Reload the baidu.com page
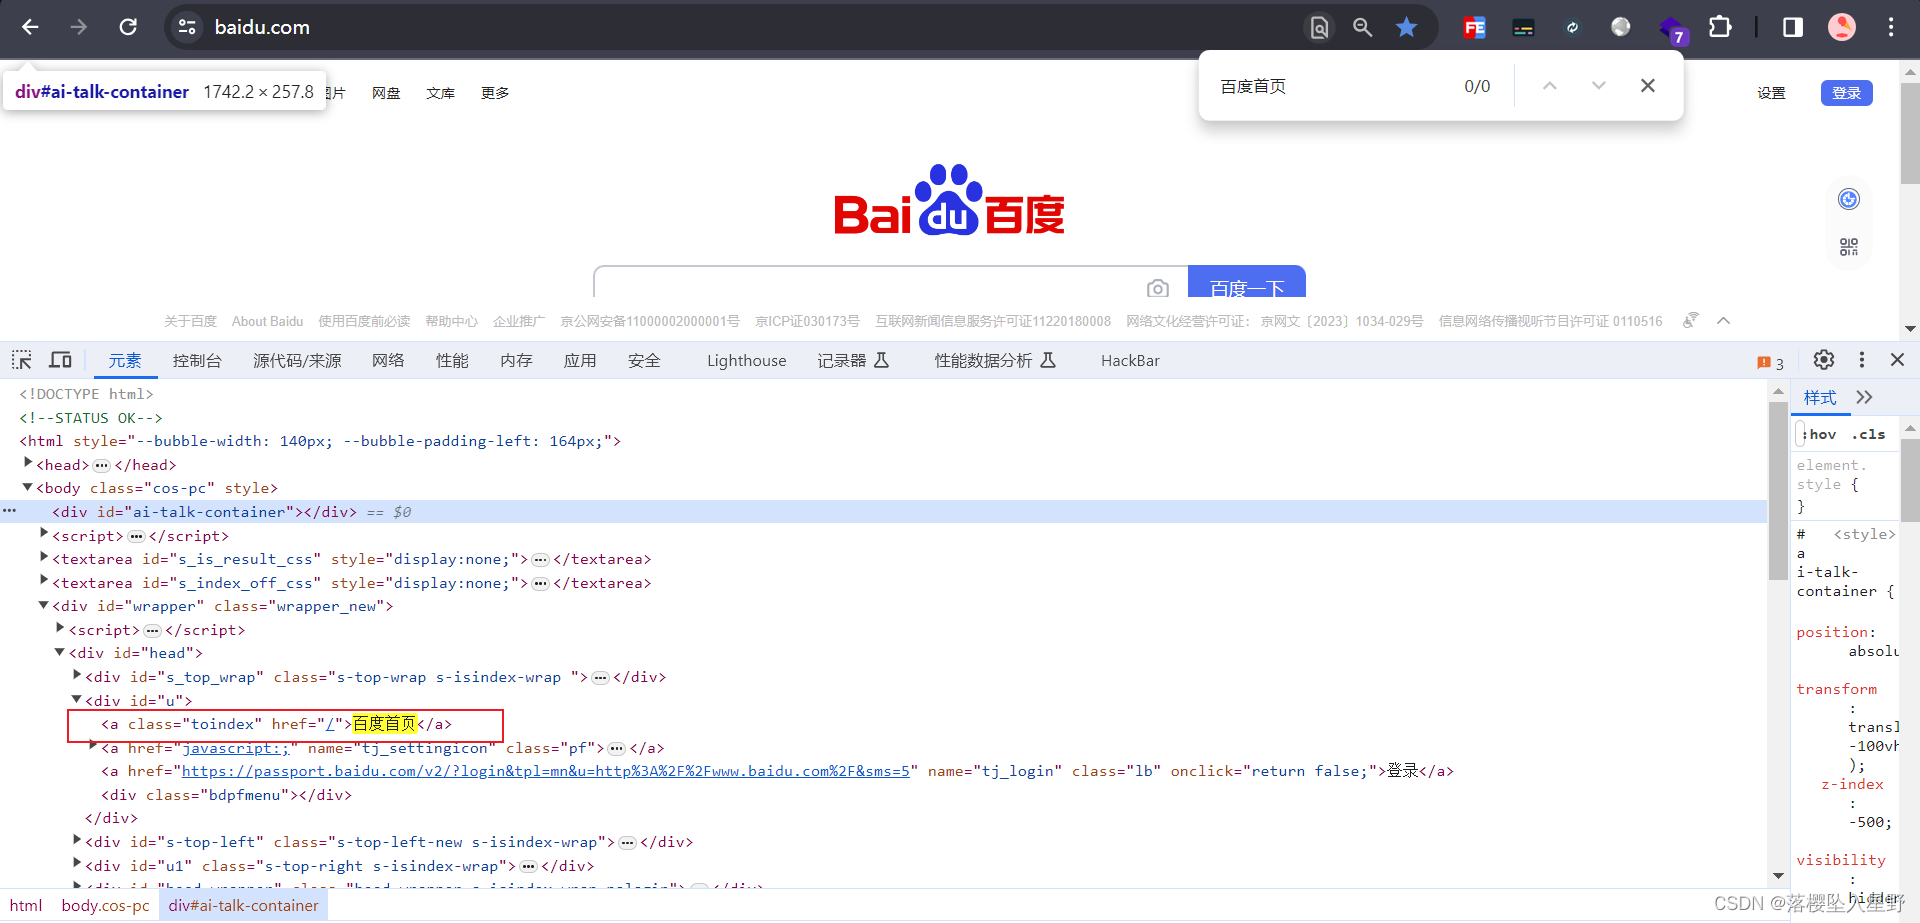 (x=128, y=27)
